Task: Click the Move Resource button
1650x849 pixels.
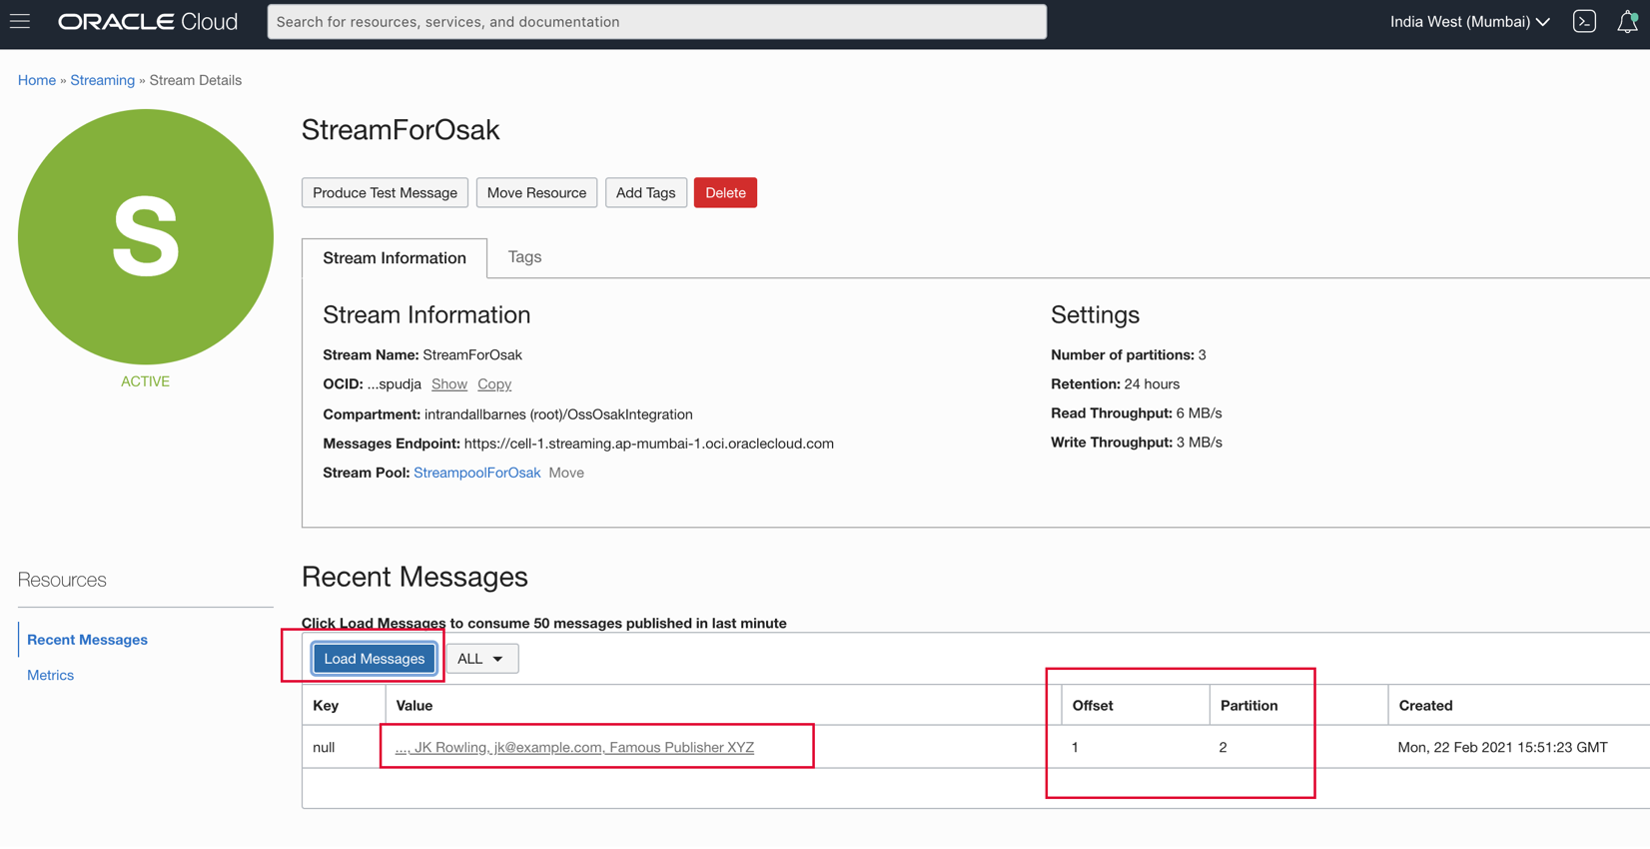Action: [536, 193]
